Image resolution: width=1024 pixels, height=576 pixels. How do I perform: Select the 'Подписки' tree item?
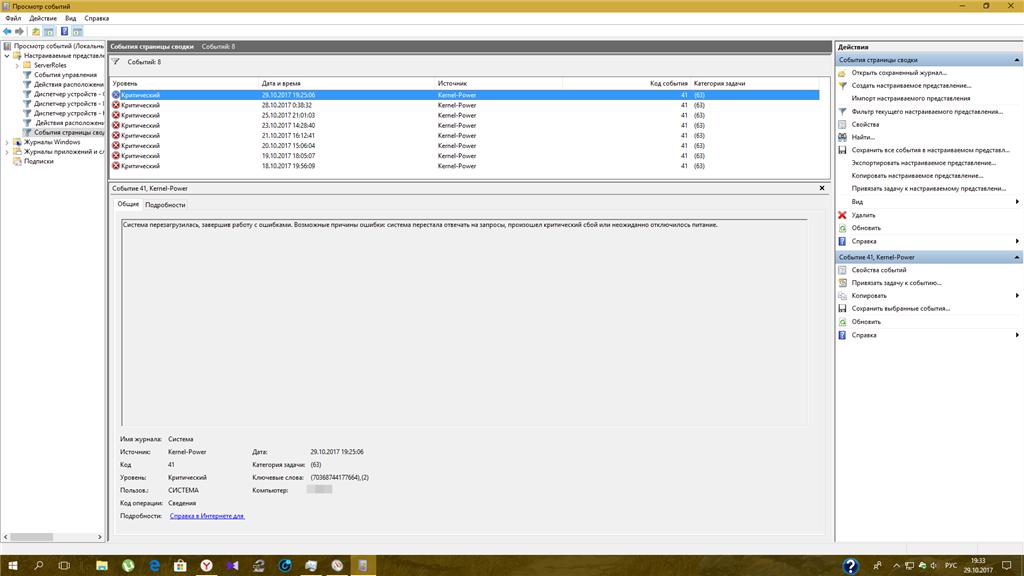coord(39,161)
